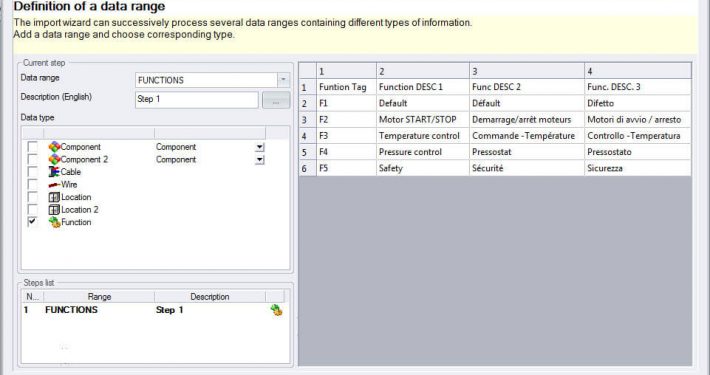Click the F2 cell
Image resolution: width=710 pixels, height=375 pixels.
click(x=346, y=120)
